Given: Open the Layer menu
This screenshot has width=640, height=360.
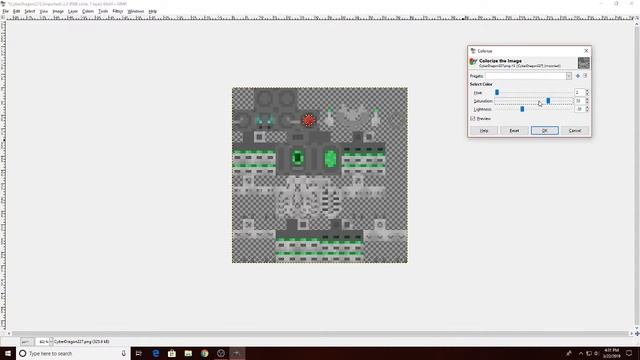Looking at the screenshot, I should pyautogui.click(x=73, y=11).
